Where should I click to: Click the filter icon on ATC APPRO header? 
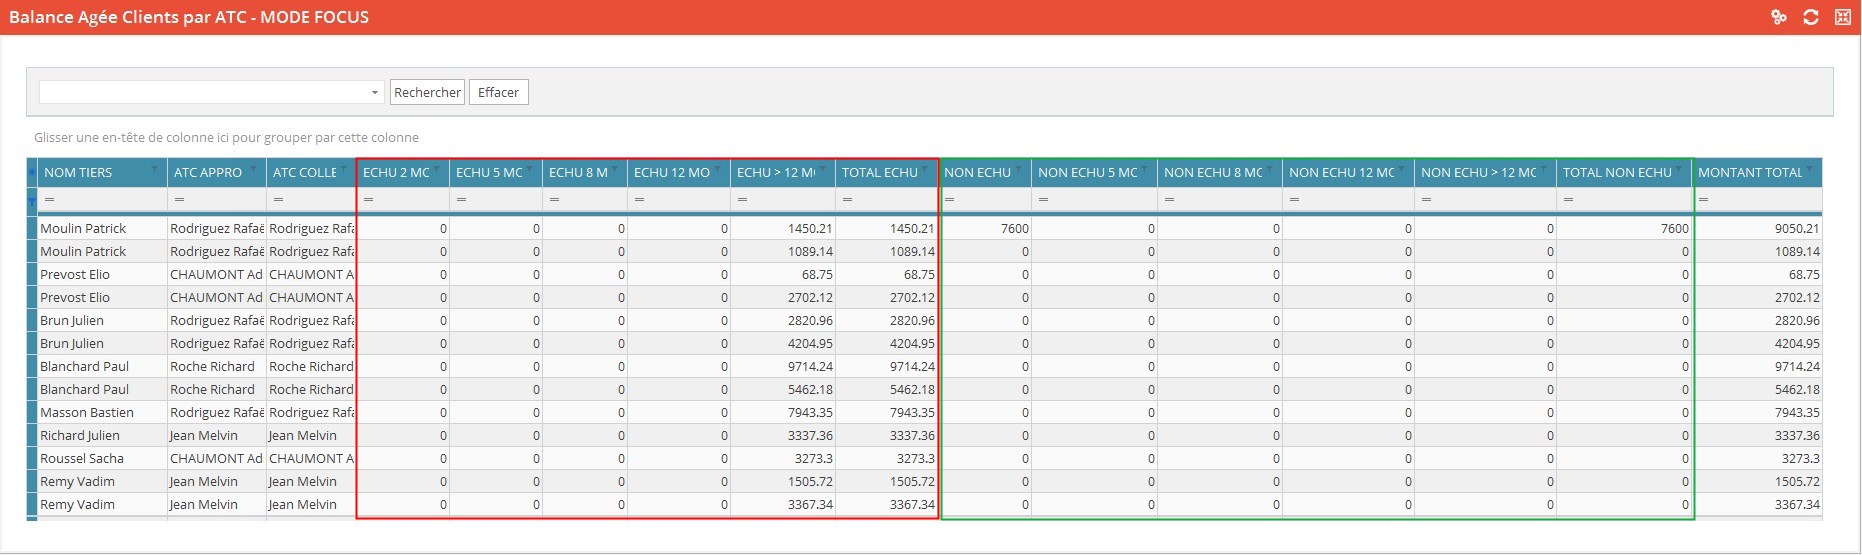[254, 170]
